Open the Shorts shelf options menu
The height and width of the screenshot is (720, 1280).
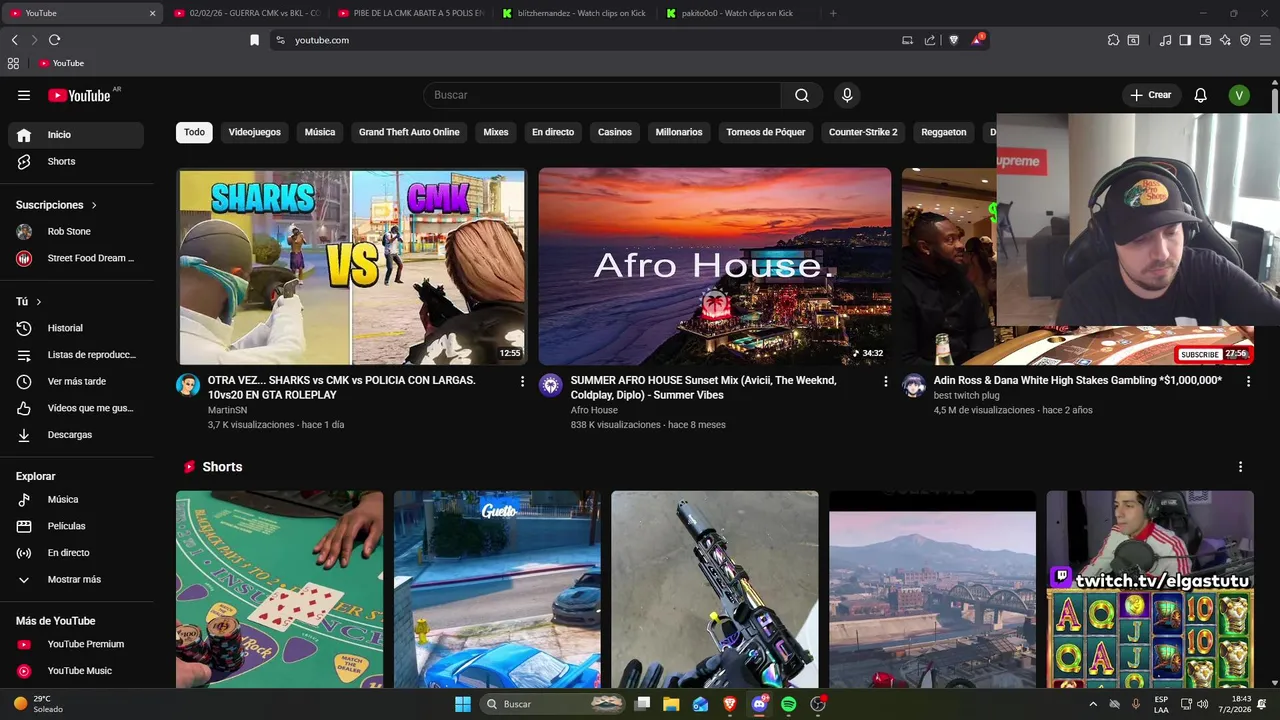[x=1240, y=467]
